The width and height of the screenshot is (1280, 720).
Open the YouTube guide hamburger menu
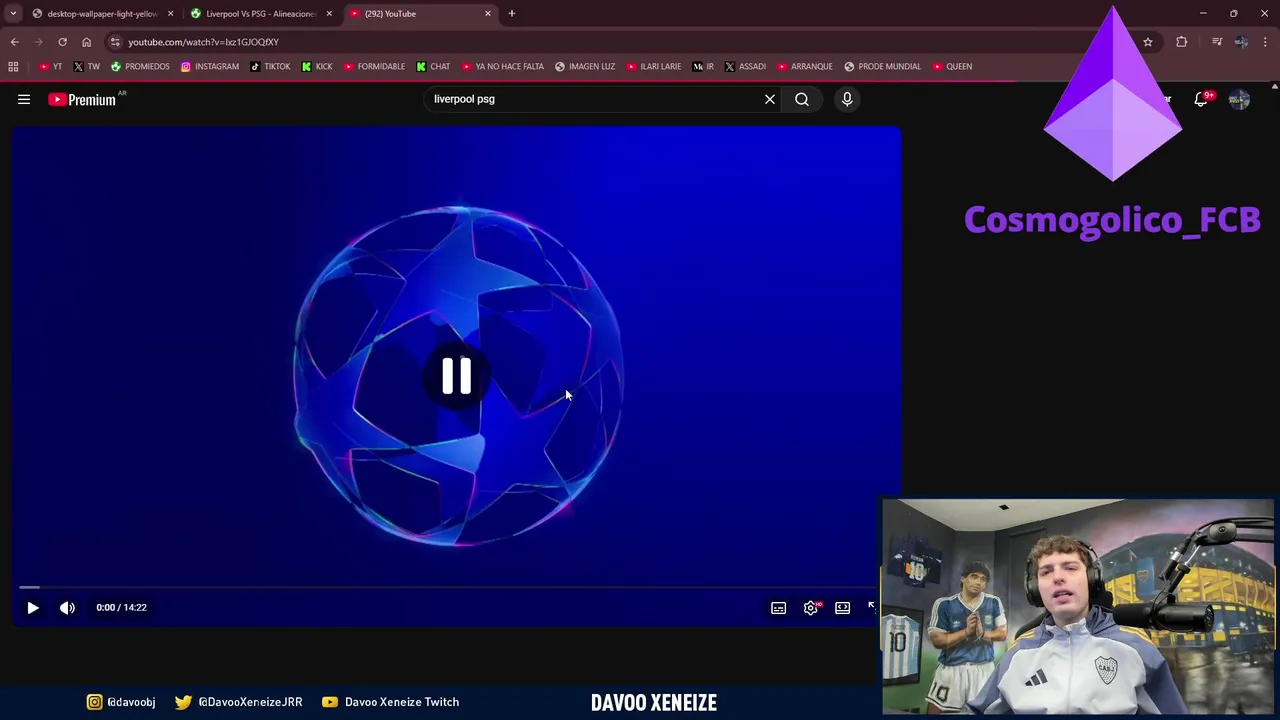pyautogui.click(x=24, y=99)
